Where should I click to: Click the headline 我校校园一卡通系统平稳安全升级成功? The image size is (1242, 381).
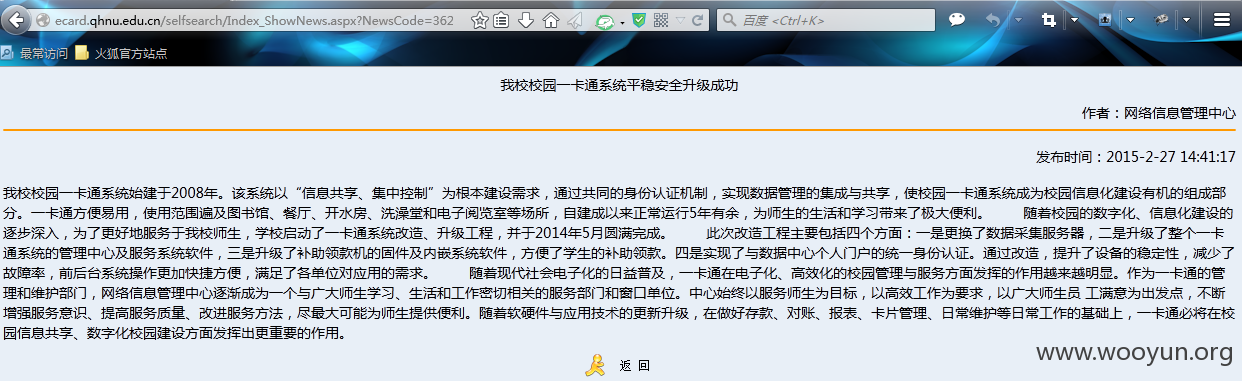click(x=619, y=86)
